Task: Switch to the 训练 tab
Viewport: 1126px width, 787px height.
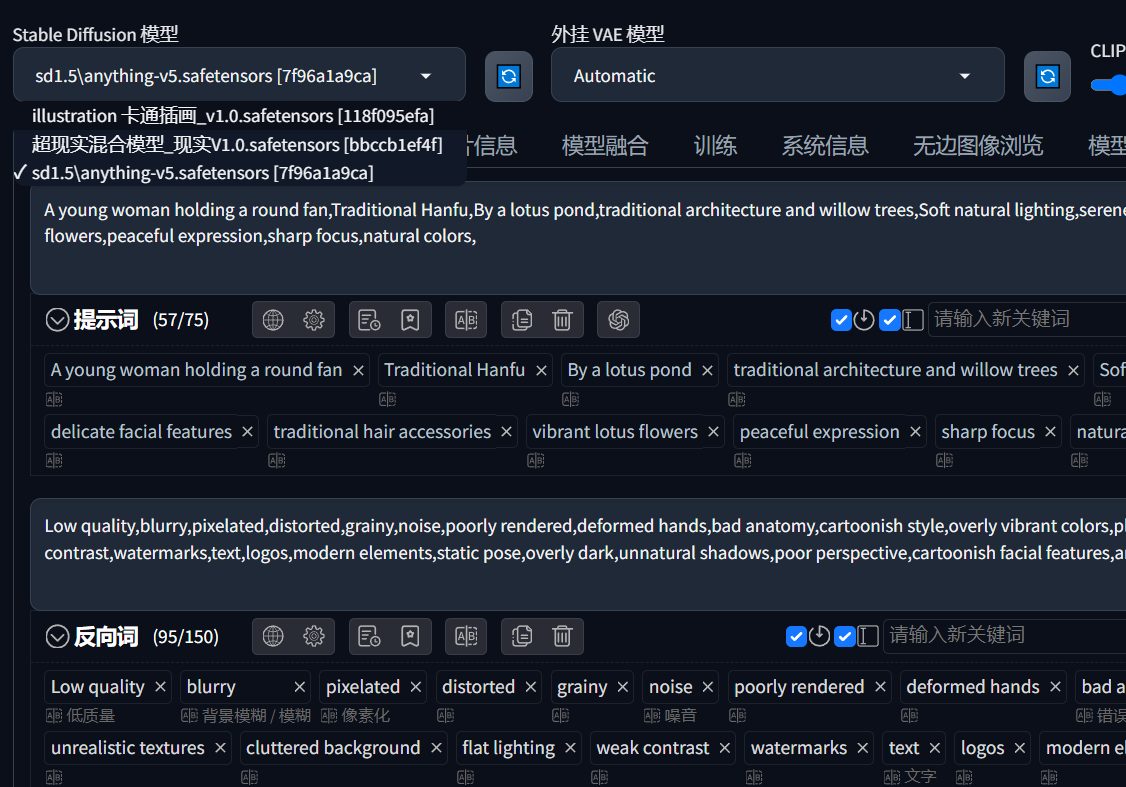Action: point(715,146)
